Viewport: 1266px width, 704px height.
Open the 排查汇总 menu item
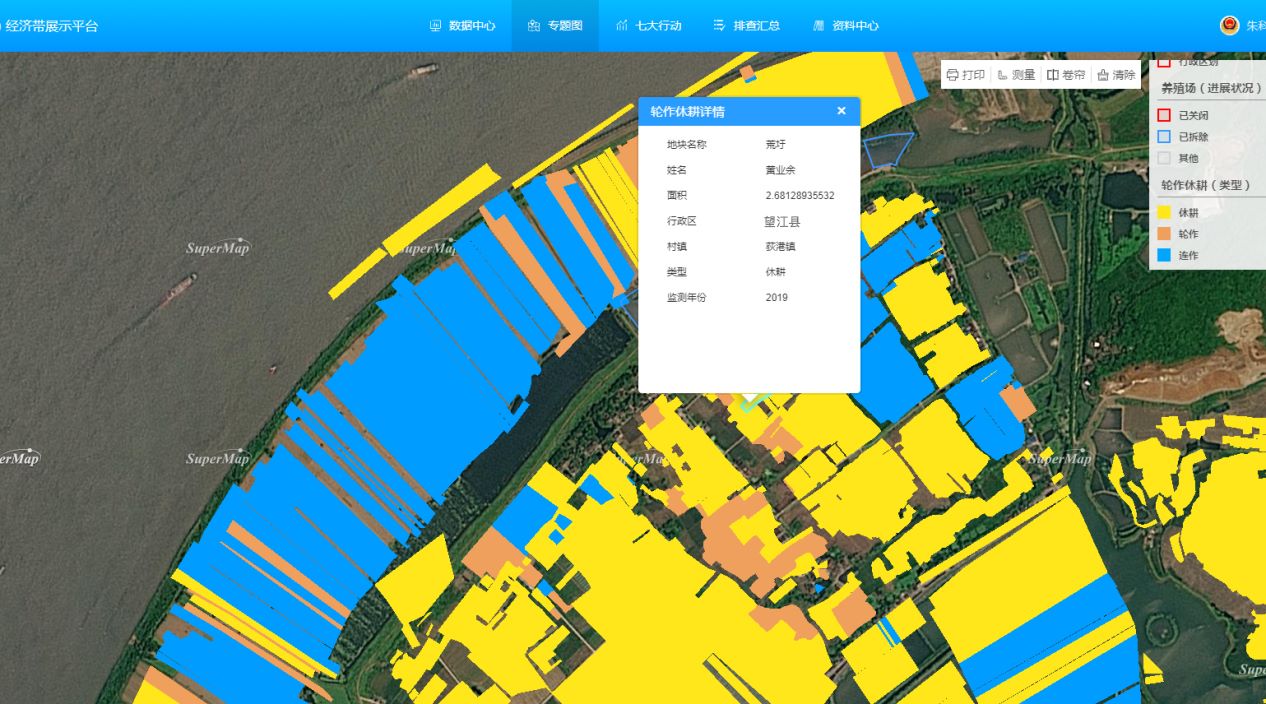coord(756,26)
